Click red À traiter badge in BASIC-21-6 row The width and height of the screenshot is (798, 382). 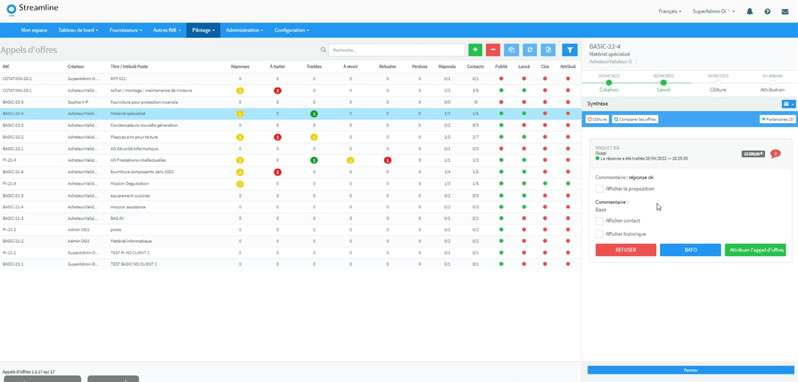[x=277, y=172]
